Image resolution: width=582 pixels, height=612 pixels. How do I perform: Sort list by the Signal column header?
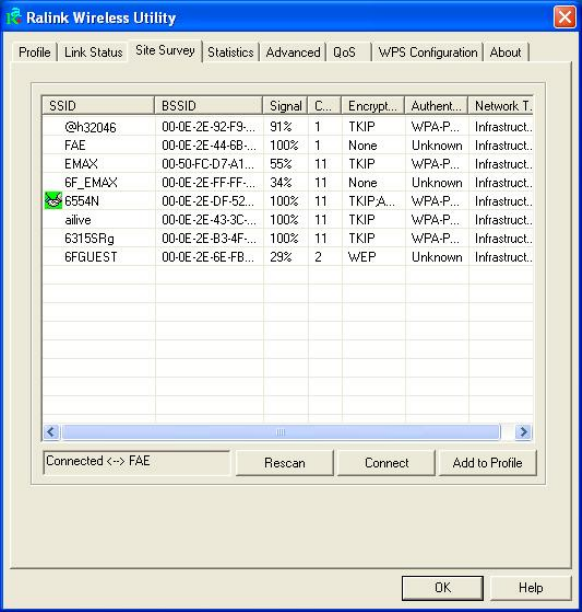pos(286,105)
